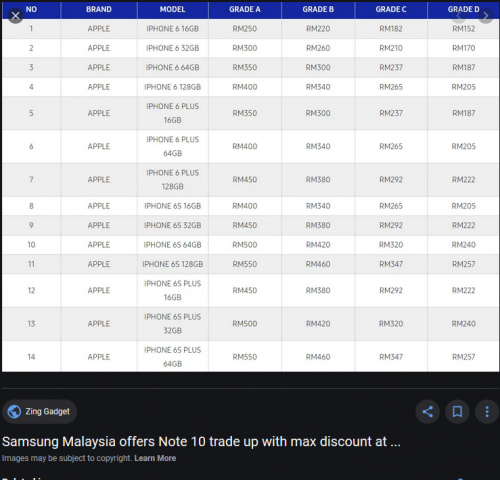The image size is (500, 480).
Task: Click the globe icon beside Zing Gadget
Action: (14, 412)
